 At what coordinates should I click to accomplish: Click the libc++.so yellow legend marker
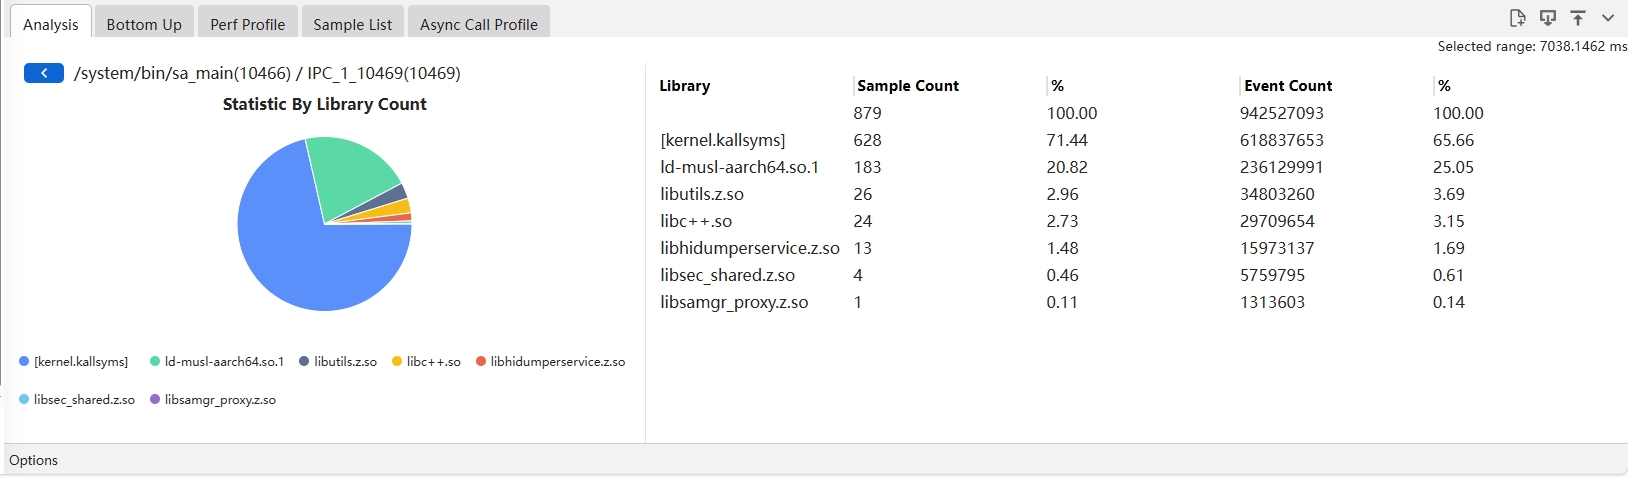click(x=397, y=362)
